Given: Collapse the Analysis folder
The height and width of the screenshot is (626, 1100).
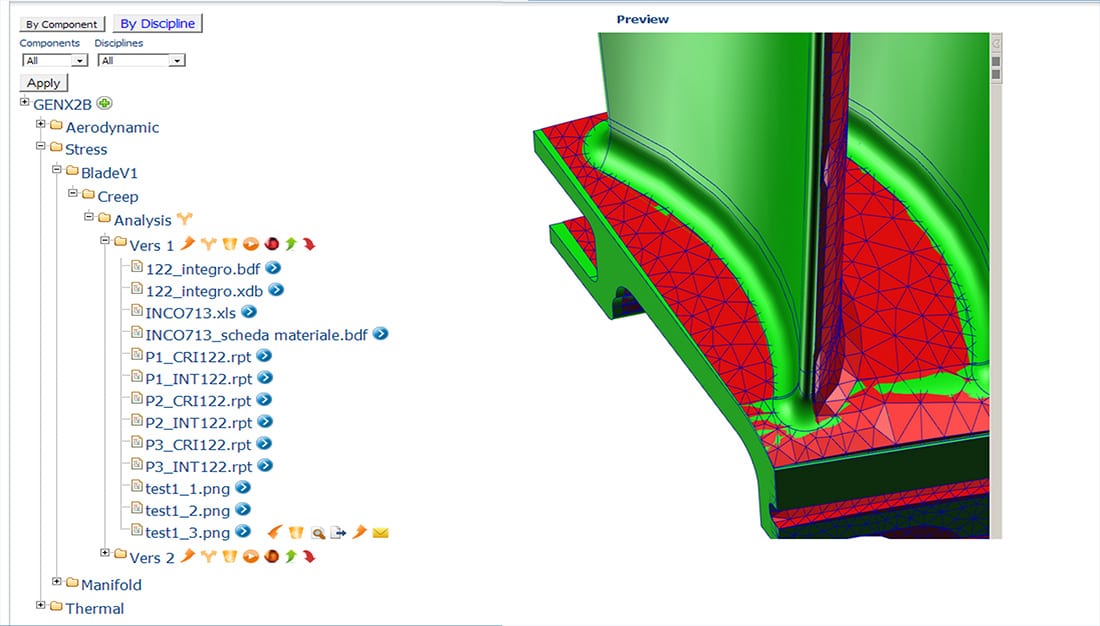Looking at the screenshot, I should [x=89, y=216].
